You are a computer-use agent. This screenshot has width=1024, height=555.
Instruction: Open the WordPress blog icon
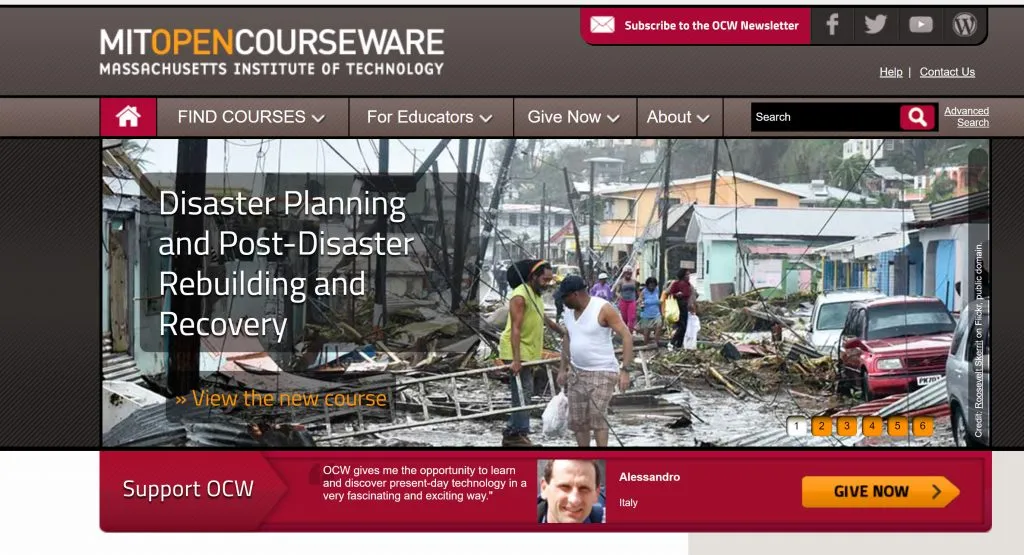tap(965, 25)
